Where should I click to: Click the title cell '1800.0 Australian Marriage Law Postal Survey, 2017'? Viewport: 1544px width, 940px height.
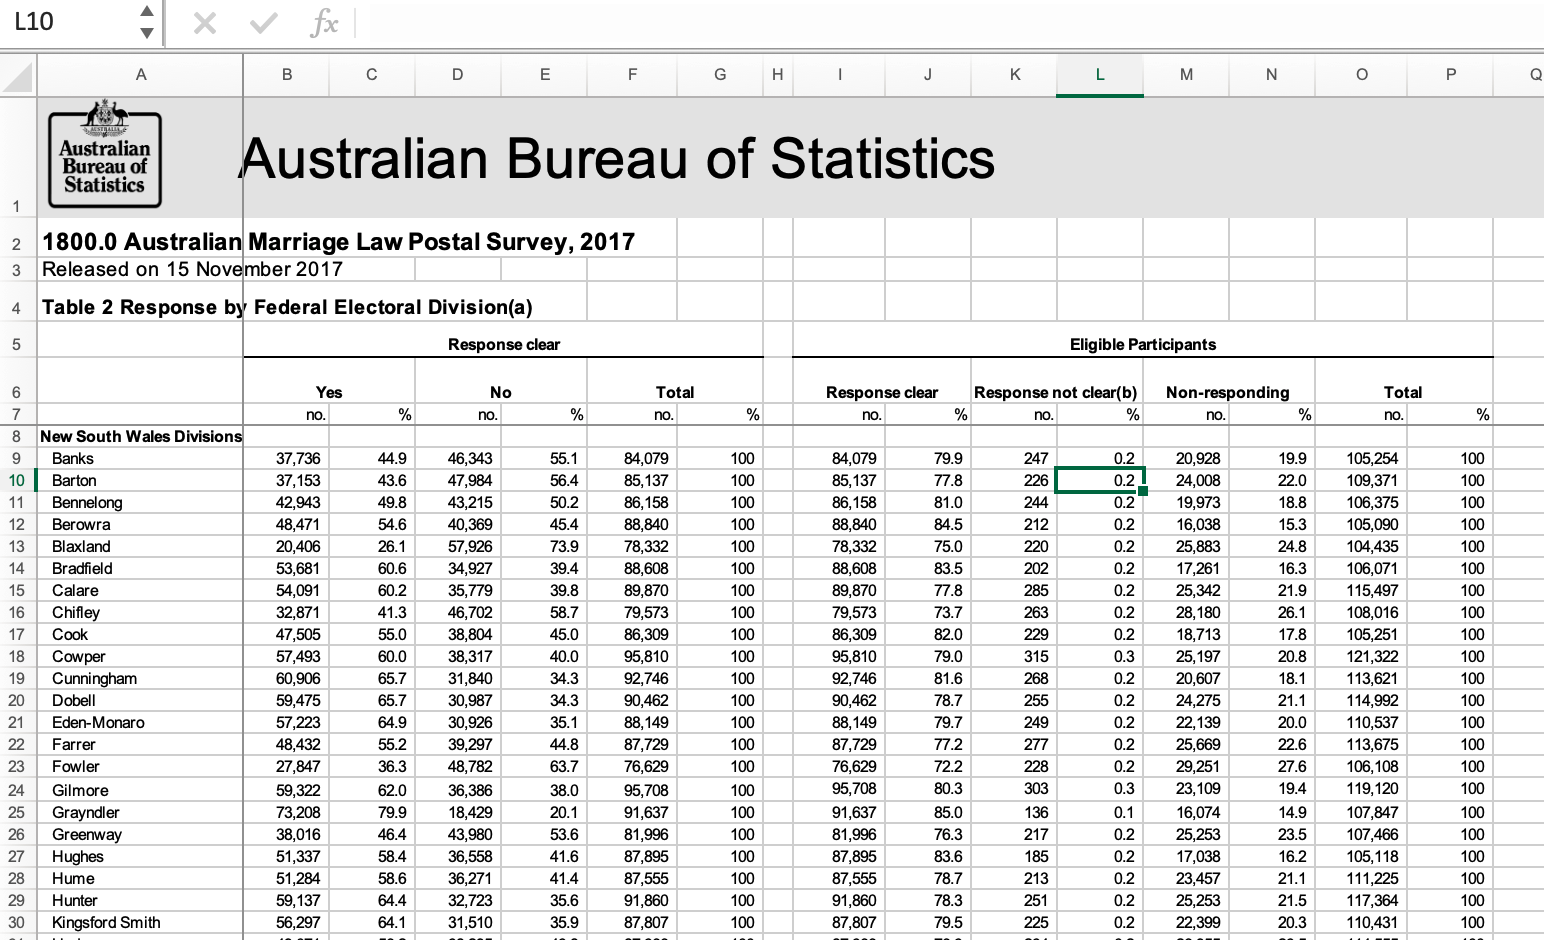tap(338, 242)
